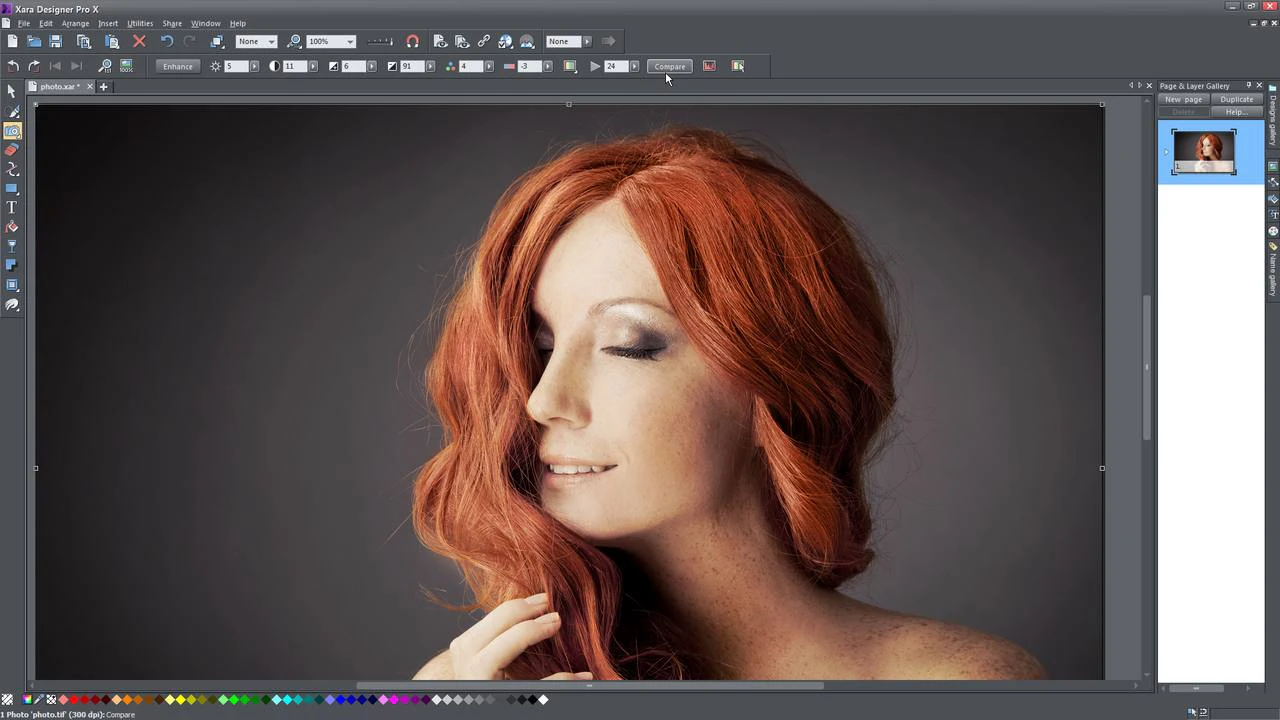1280x720 pixels.
Task: Toggle the Compare view
Action: point(669,66)
